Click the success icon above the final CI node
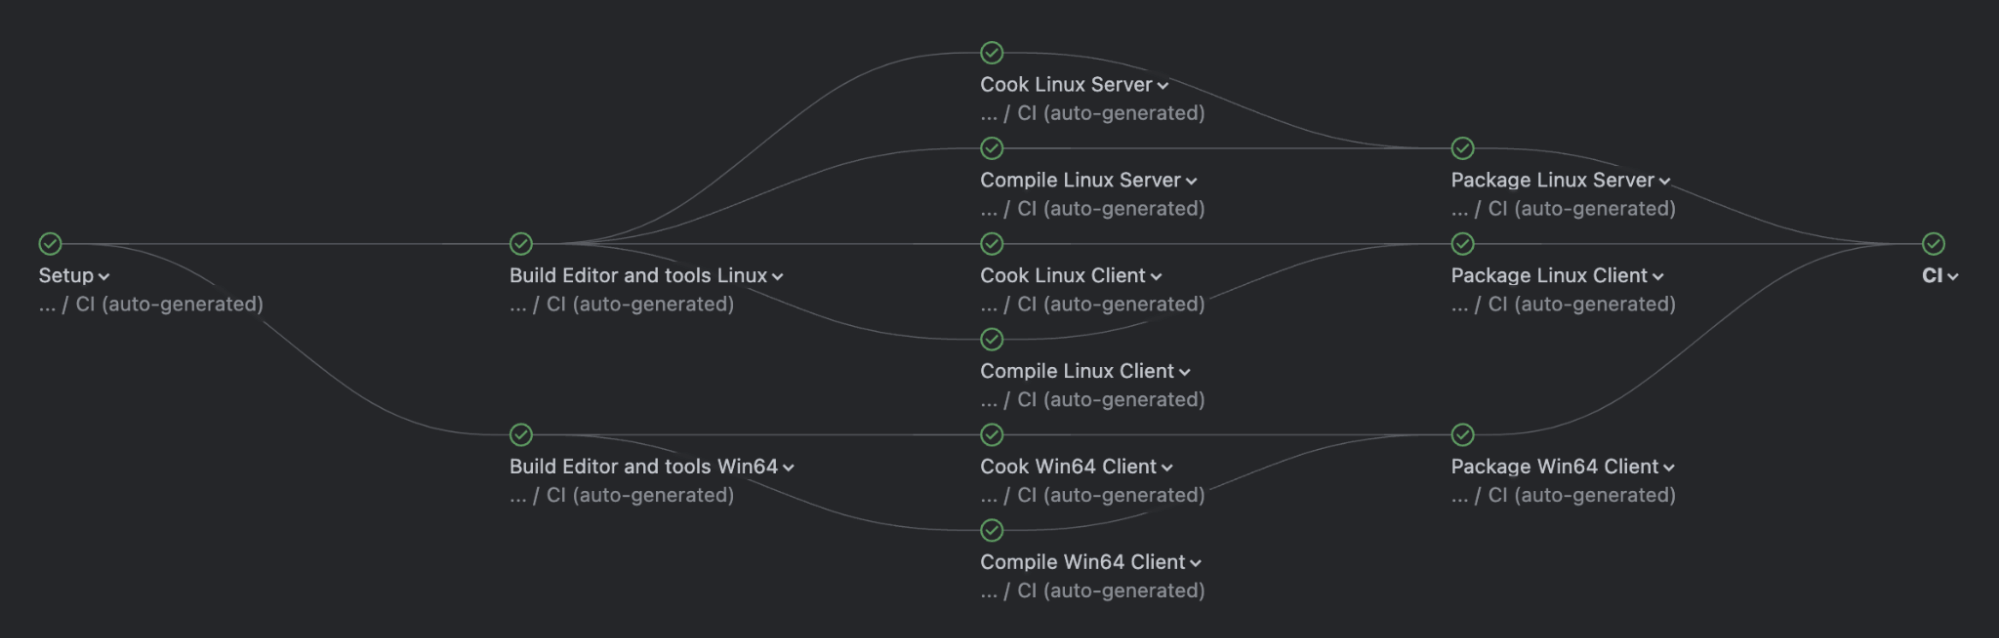Screen dimensions: 1999x639 point(1934,244)
